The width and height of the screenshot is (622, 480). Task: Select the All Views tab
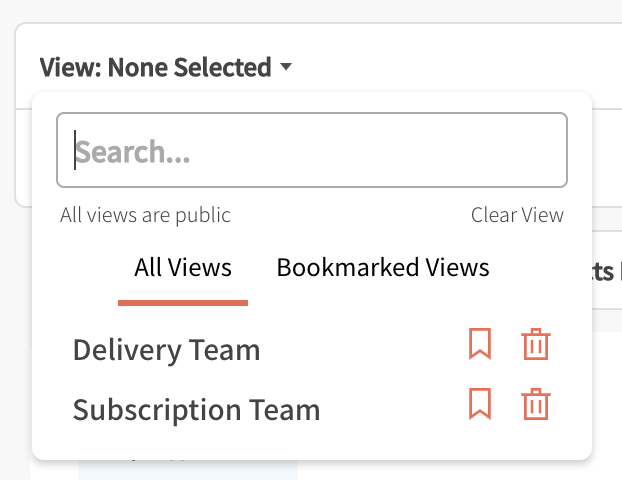coord(183,268)
